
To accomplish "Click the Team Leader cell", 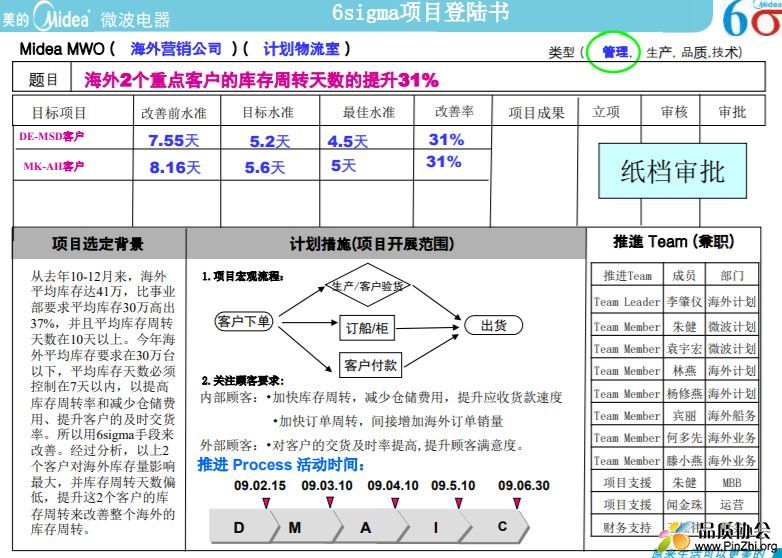I will tap(627, 302).
